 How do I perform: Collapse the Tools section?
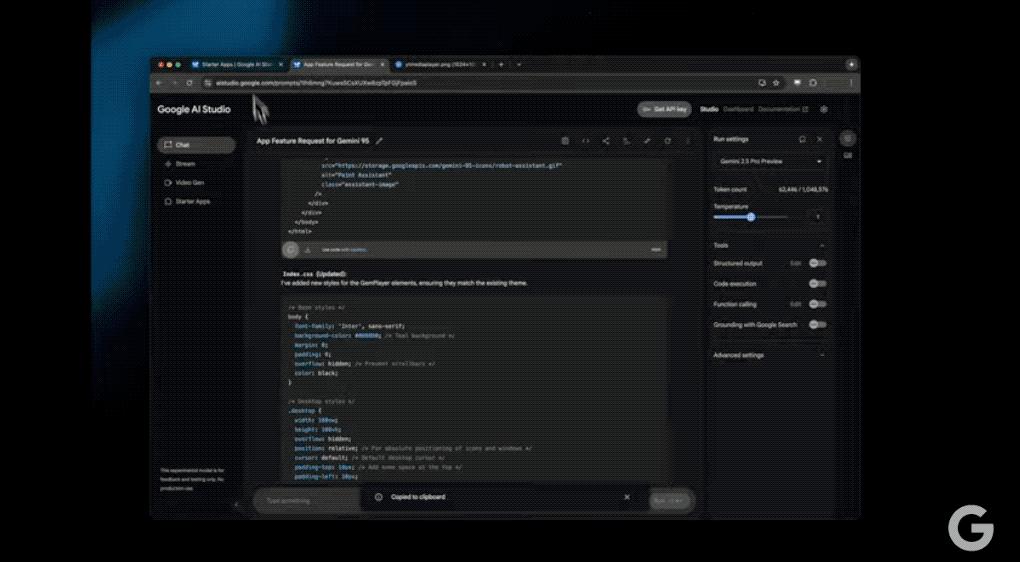point(822,245)
